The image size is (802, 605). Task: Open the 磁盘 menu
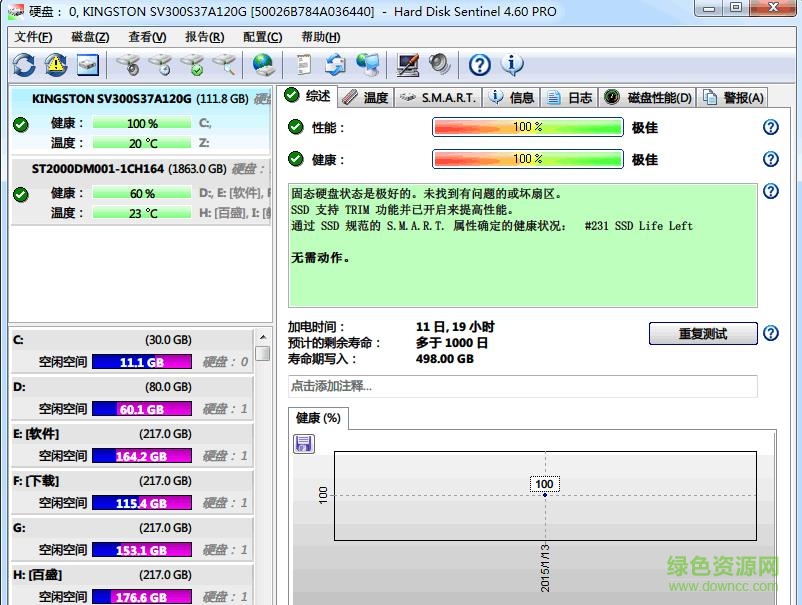tap(89, 36)
